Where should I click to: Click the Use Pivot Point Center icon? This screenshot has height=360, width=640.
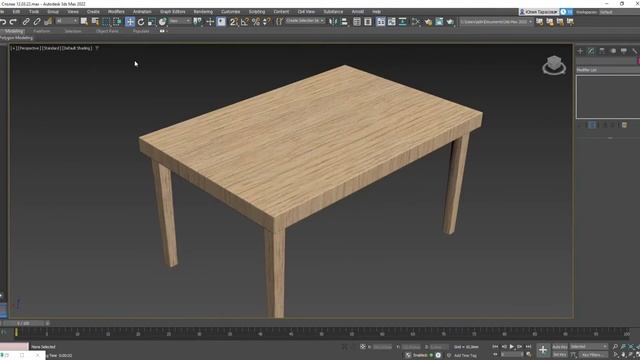(x=198, y=22)
